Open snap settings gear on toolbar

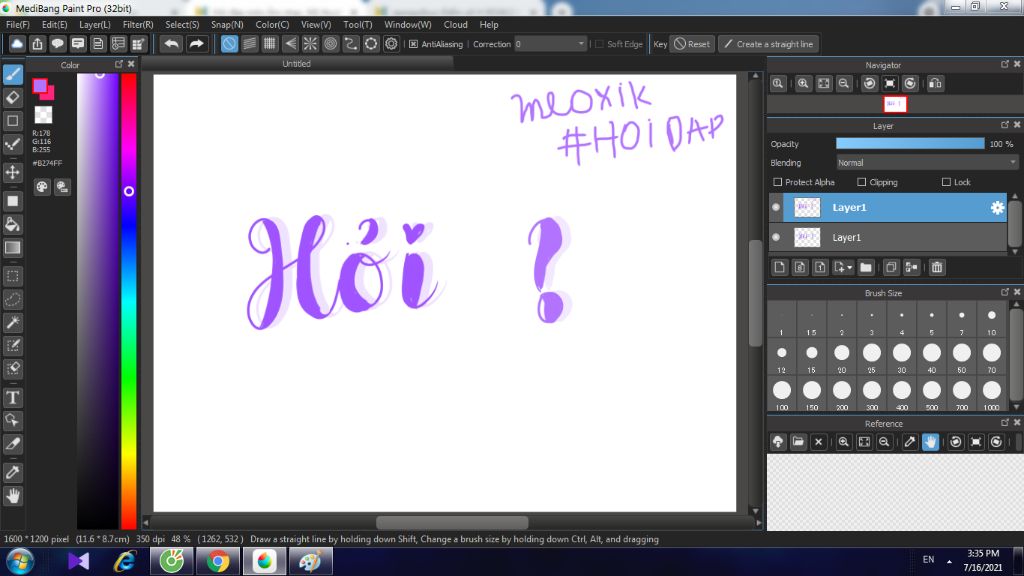point(391,44)
